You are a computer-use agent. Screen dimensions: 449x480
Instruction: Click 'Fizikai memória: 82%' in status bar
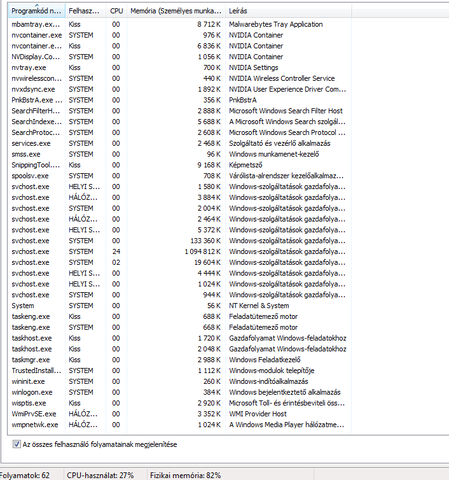coord(185,475)
